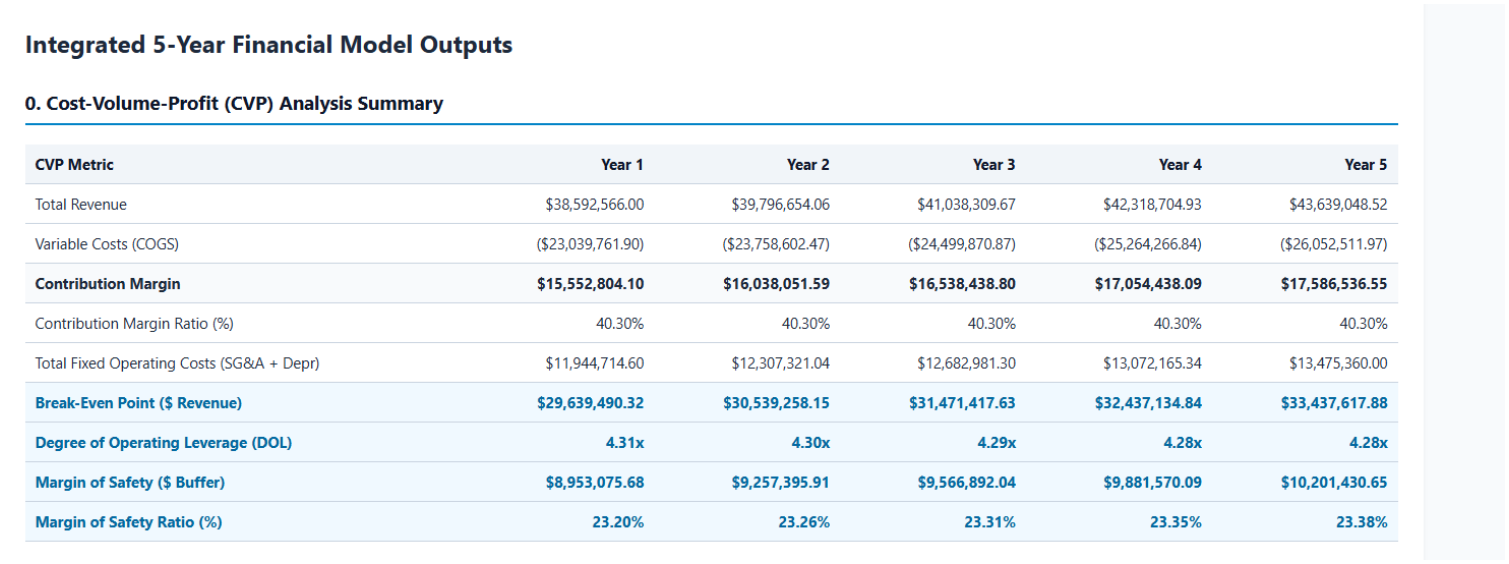Viewport: 1509px width, 564px height.
Task: Click fixed costs value $12,307,321.04
Action: [781, 363]
